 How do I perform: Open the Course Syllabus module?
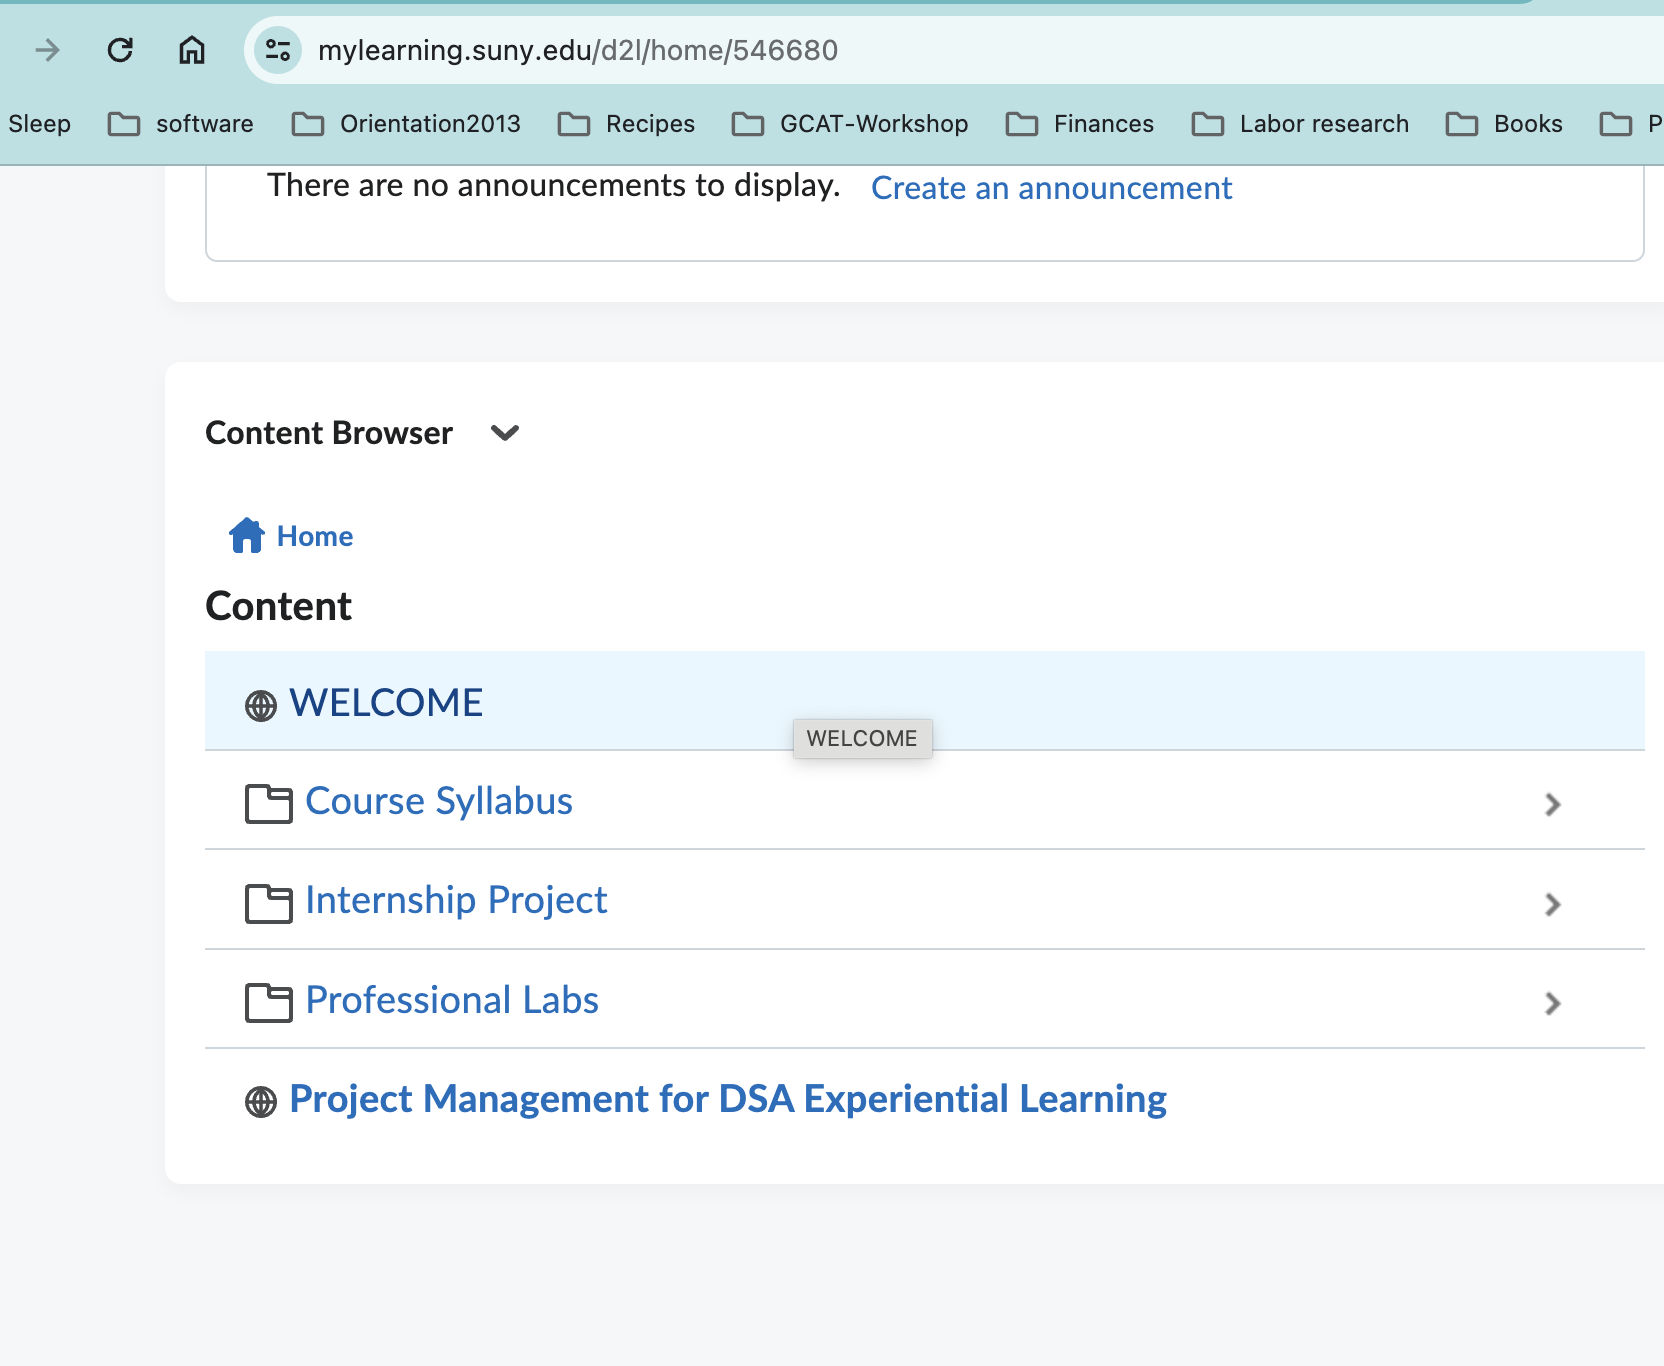click(439, 801)
